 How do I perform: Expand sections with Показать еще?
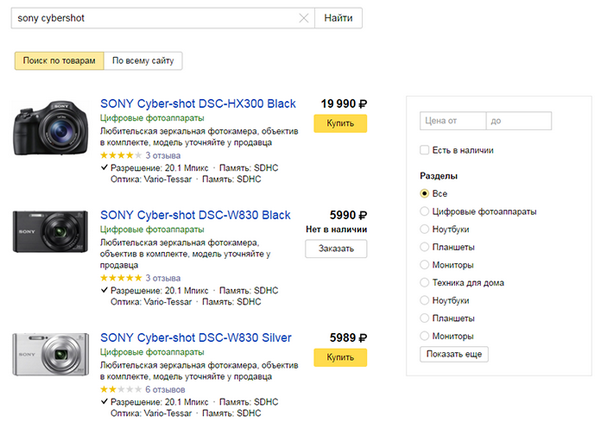(455, 354)
